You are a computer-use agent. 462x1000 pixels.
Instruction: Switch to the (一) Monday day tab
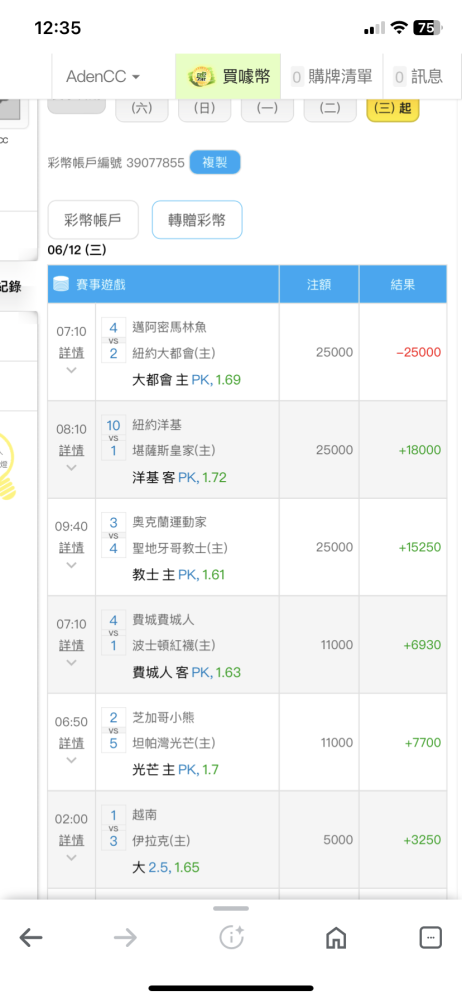point(267,108)
